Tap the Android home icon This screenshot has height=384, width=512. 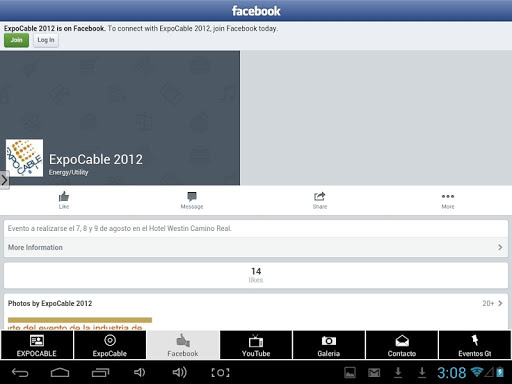pyautogui.click(x=60, y=372)
